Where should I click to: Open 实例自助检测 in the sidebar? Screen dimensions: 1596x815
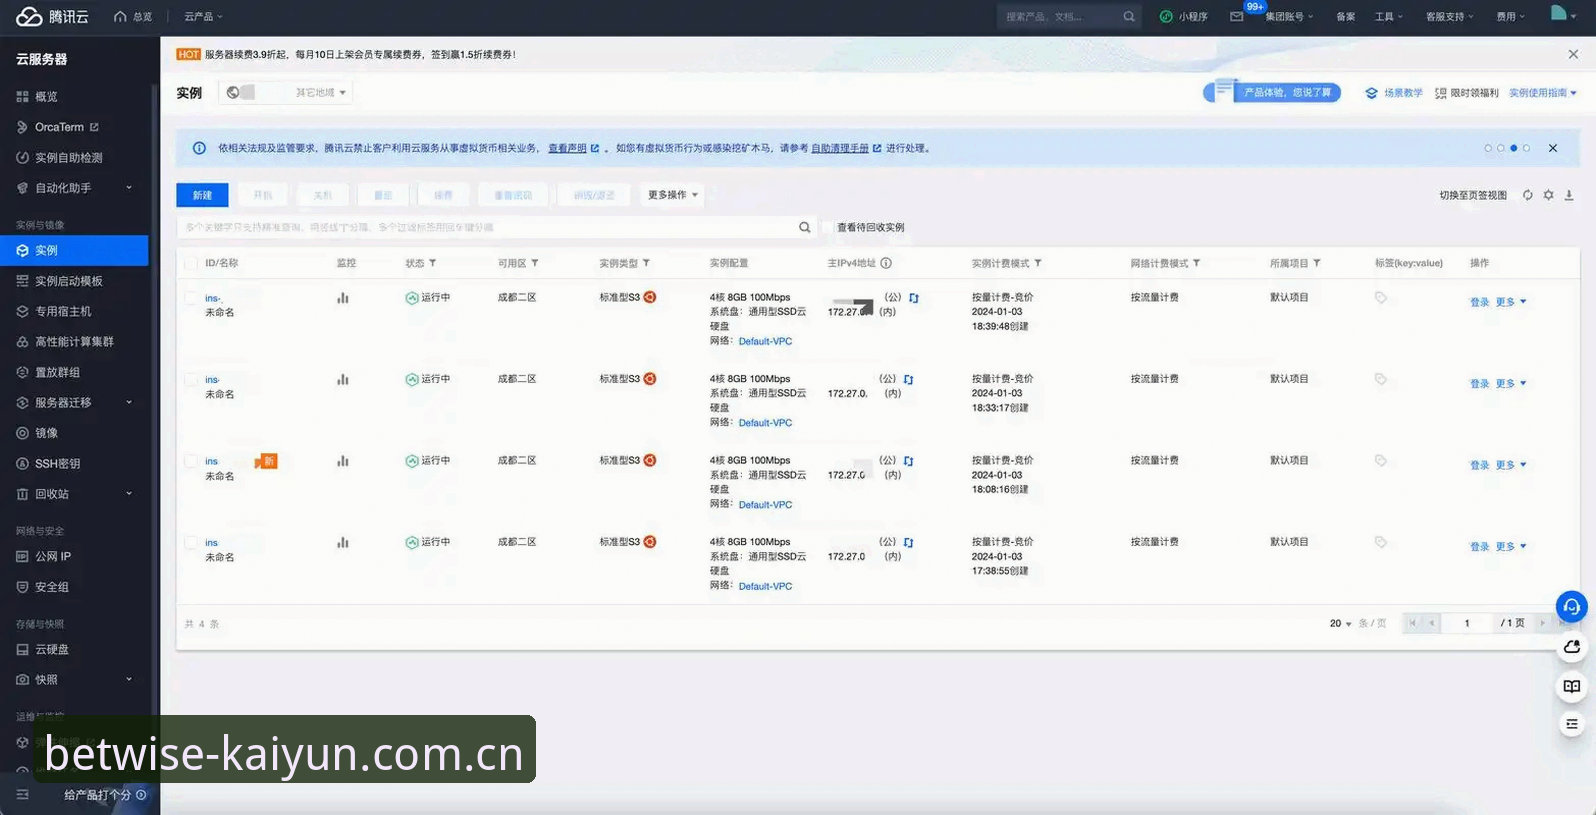[x=68, y=158]
